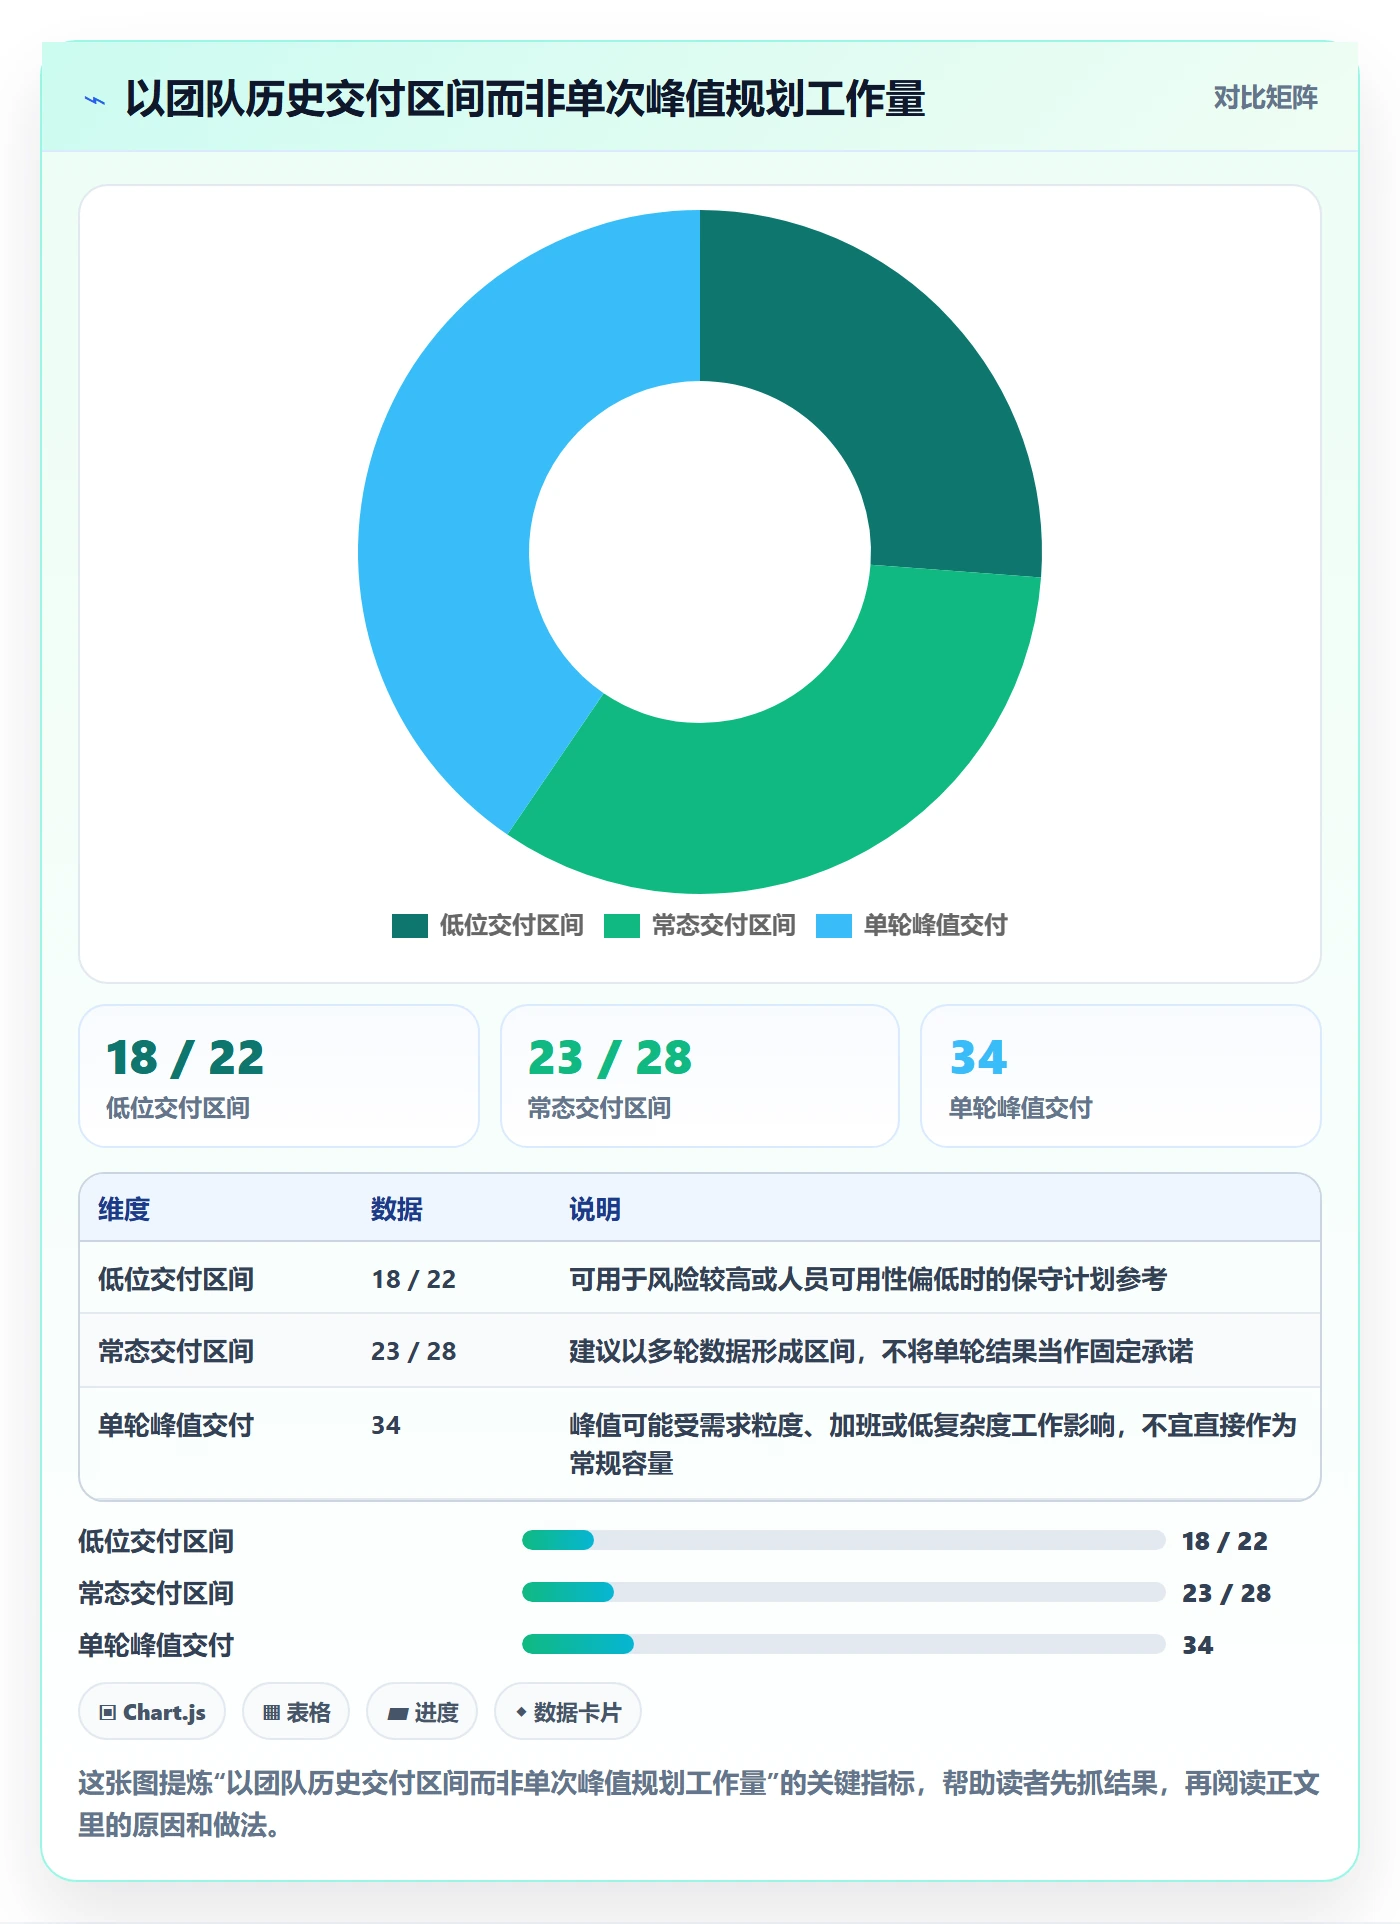Click the 数据 column header

click(x=396, y=1209)
